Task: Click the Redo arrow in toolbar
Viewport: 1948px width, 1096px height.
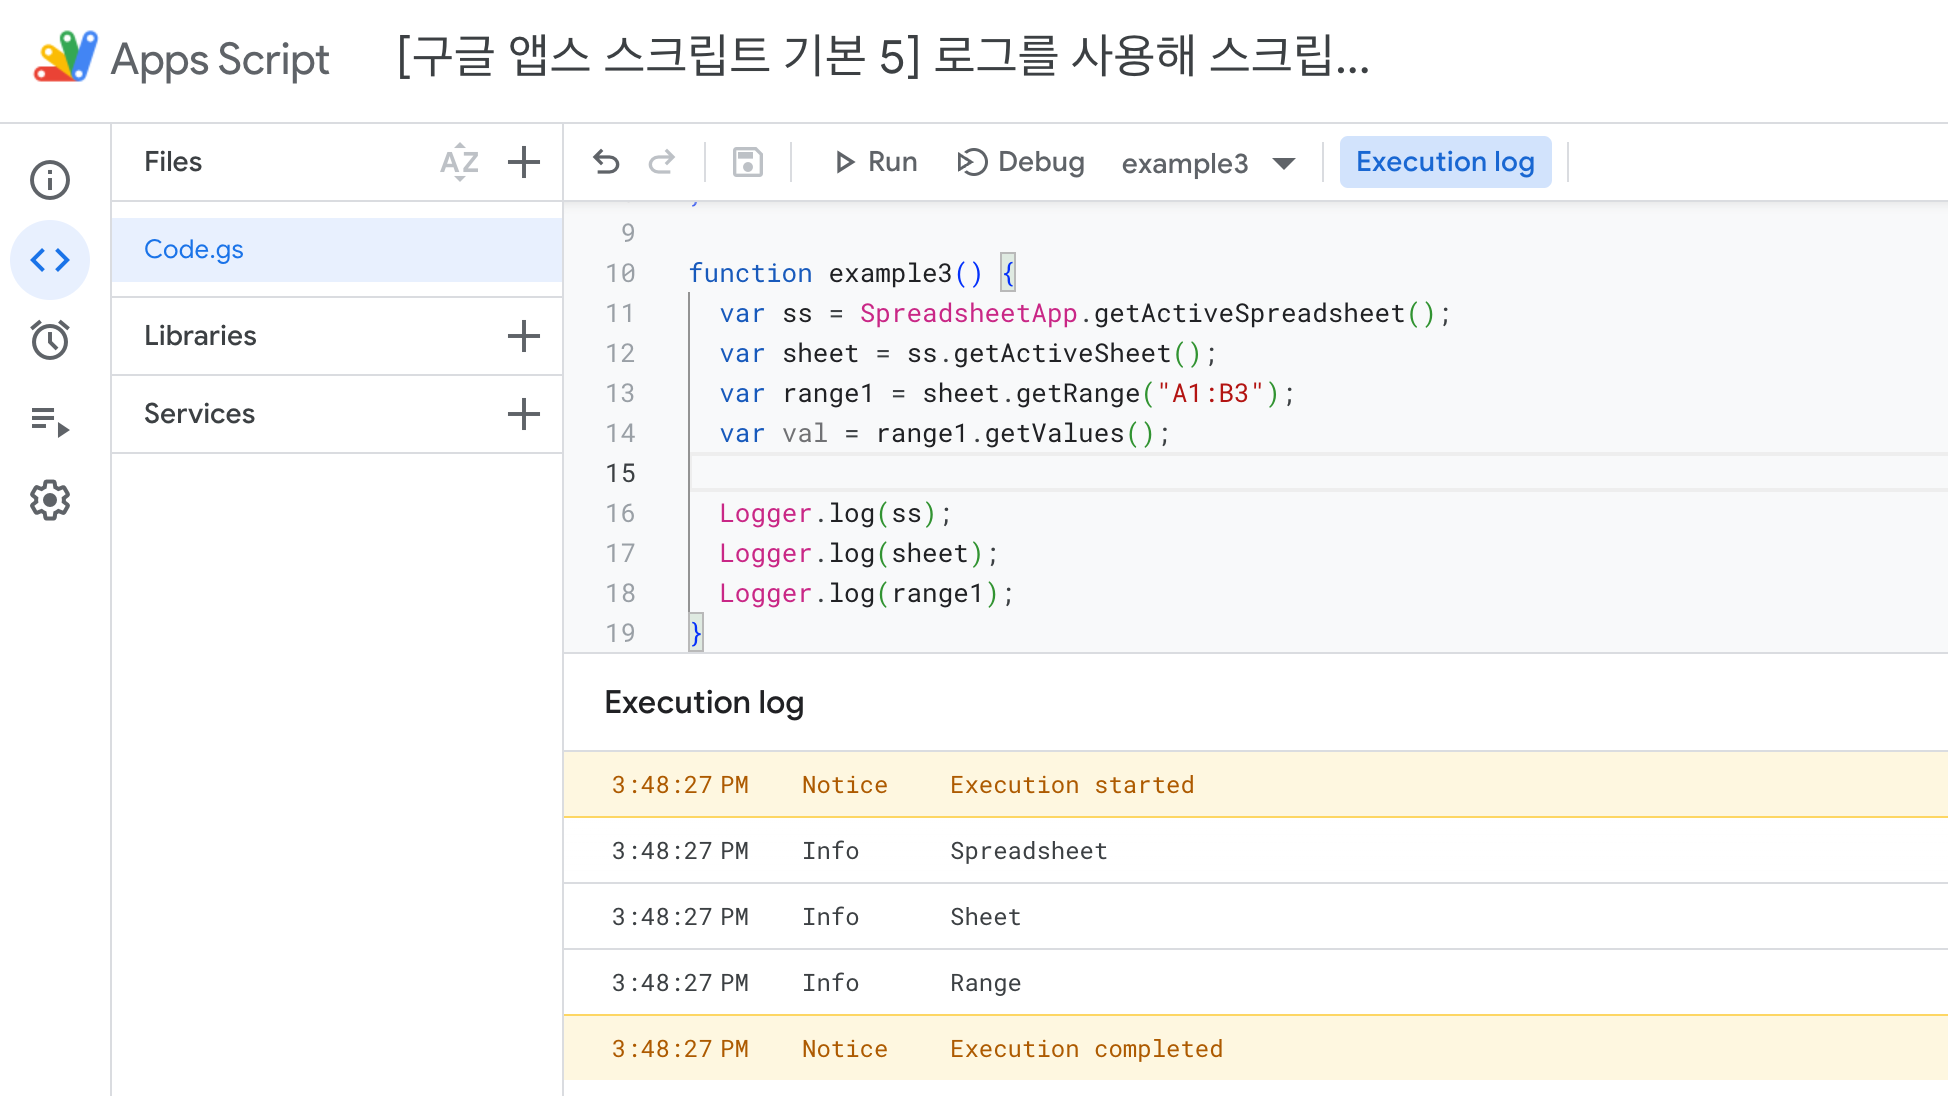Action: click(x=661, y=162)
